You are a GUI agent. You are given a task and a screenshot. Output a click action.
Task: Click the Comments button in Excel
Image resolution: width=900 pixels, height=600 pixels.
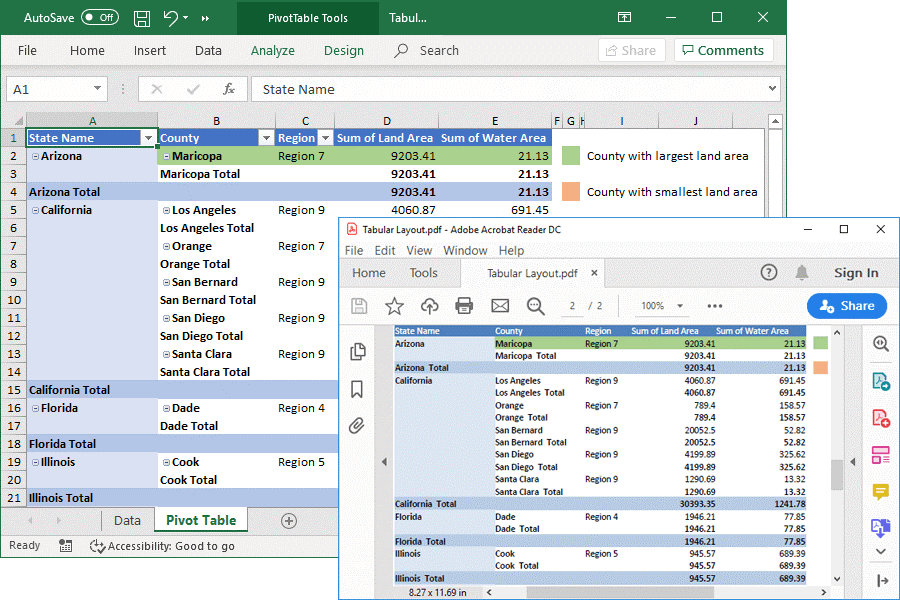click(720, 50)
